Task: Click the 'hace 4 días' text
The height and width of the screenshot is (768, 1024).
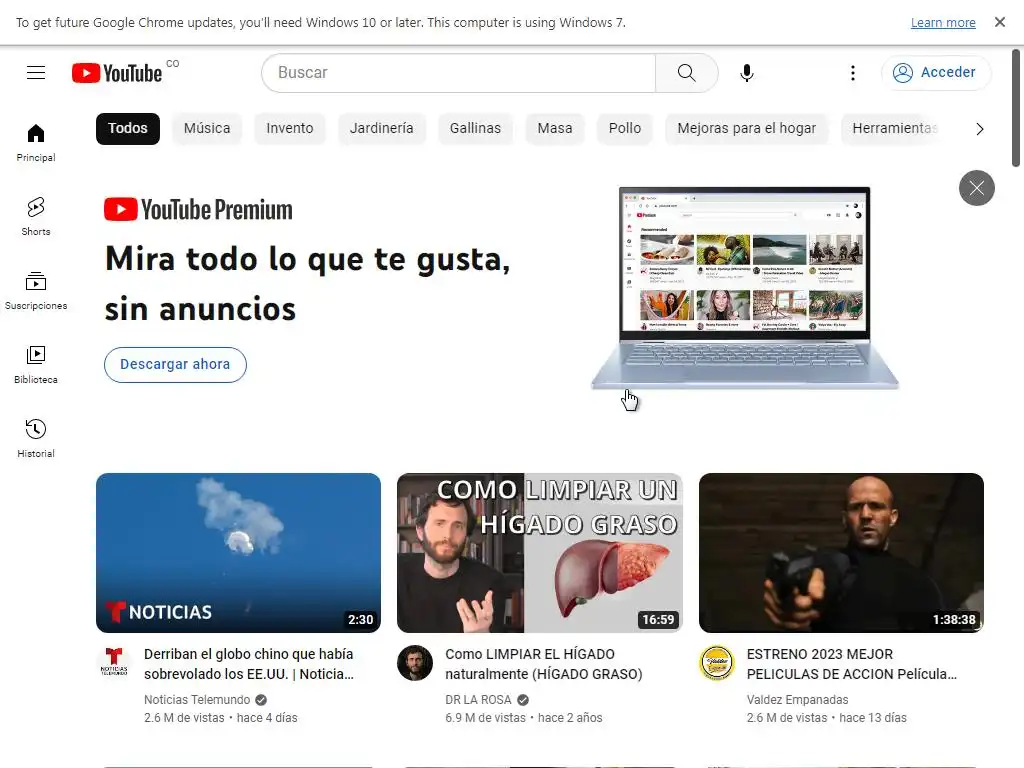Action: click(267, 718)
